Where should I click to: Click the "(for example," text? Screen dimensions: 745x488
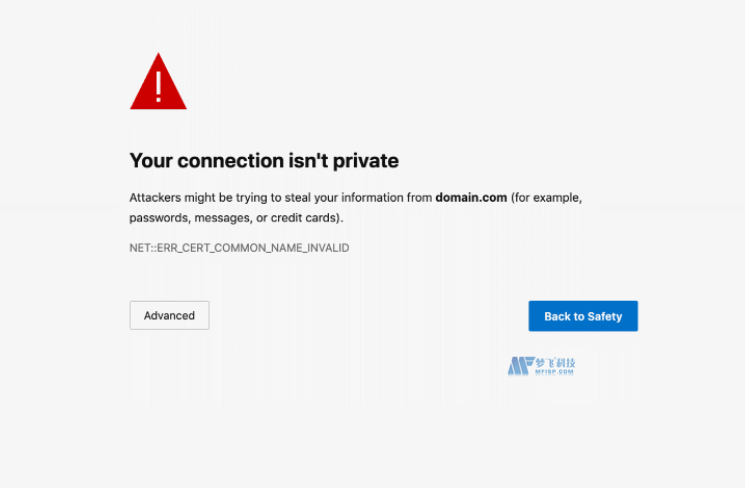click(546, 198)
